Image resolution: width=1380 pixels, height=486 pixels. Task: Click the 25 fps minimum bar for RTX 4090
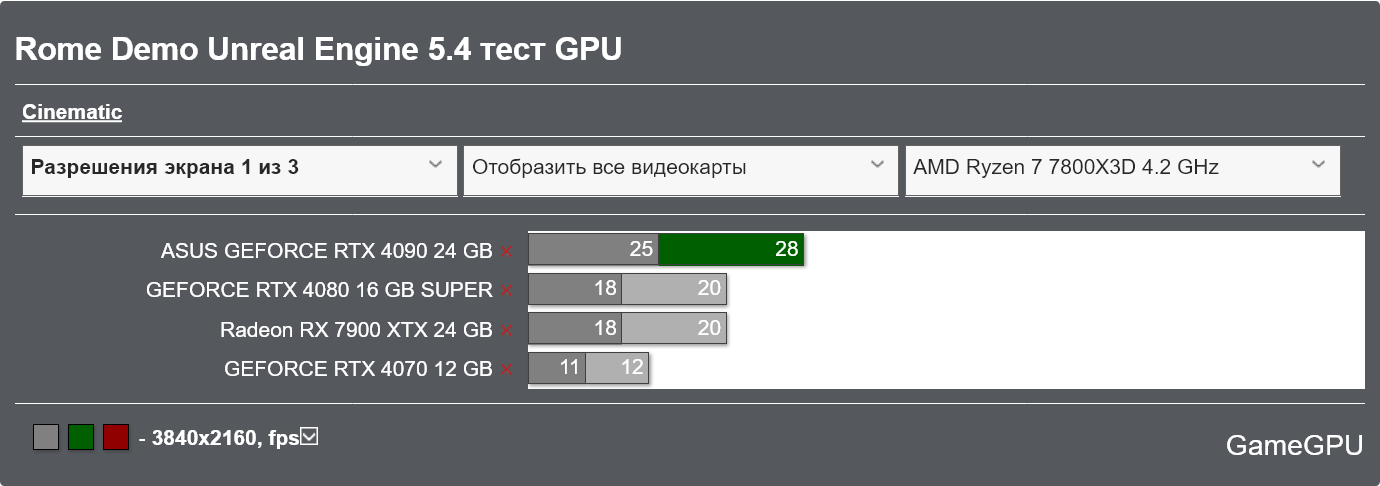click(x=592, y=249)
